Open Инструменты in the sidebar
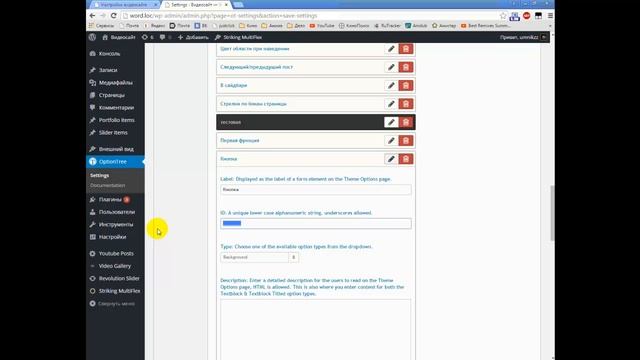The height and width of the screenshot is (360, 640). [115, 224]
